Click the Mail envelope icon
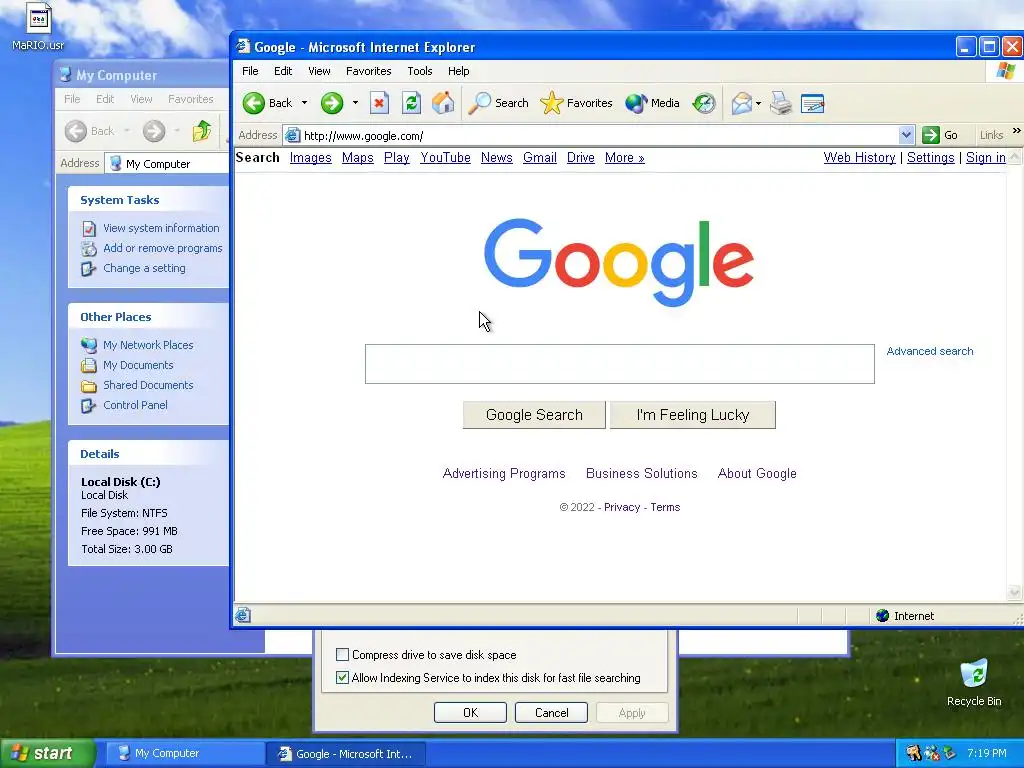The width and height of the screenshot is (1024, 768). [741, 103]
